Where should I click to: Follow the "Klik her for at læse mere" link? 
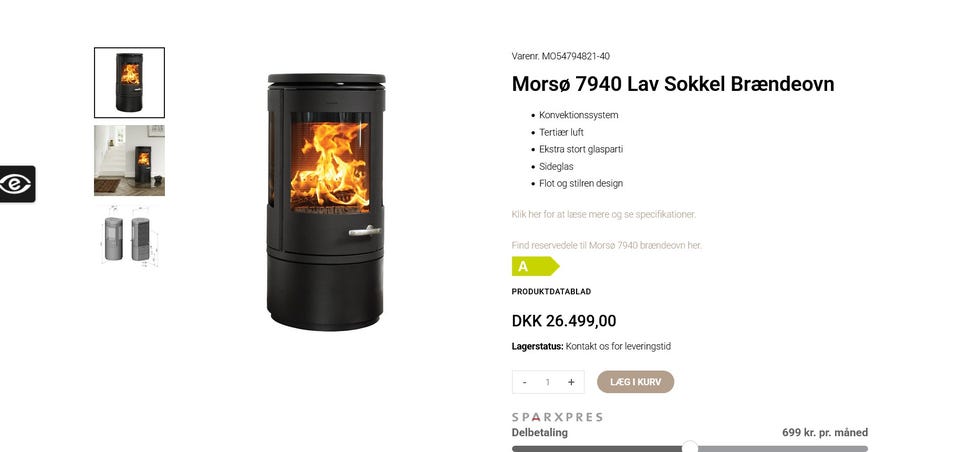point(604,214)
